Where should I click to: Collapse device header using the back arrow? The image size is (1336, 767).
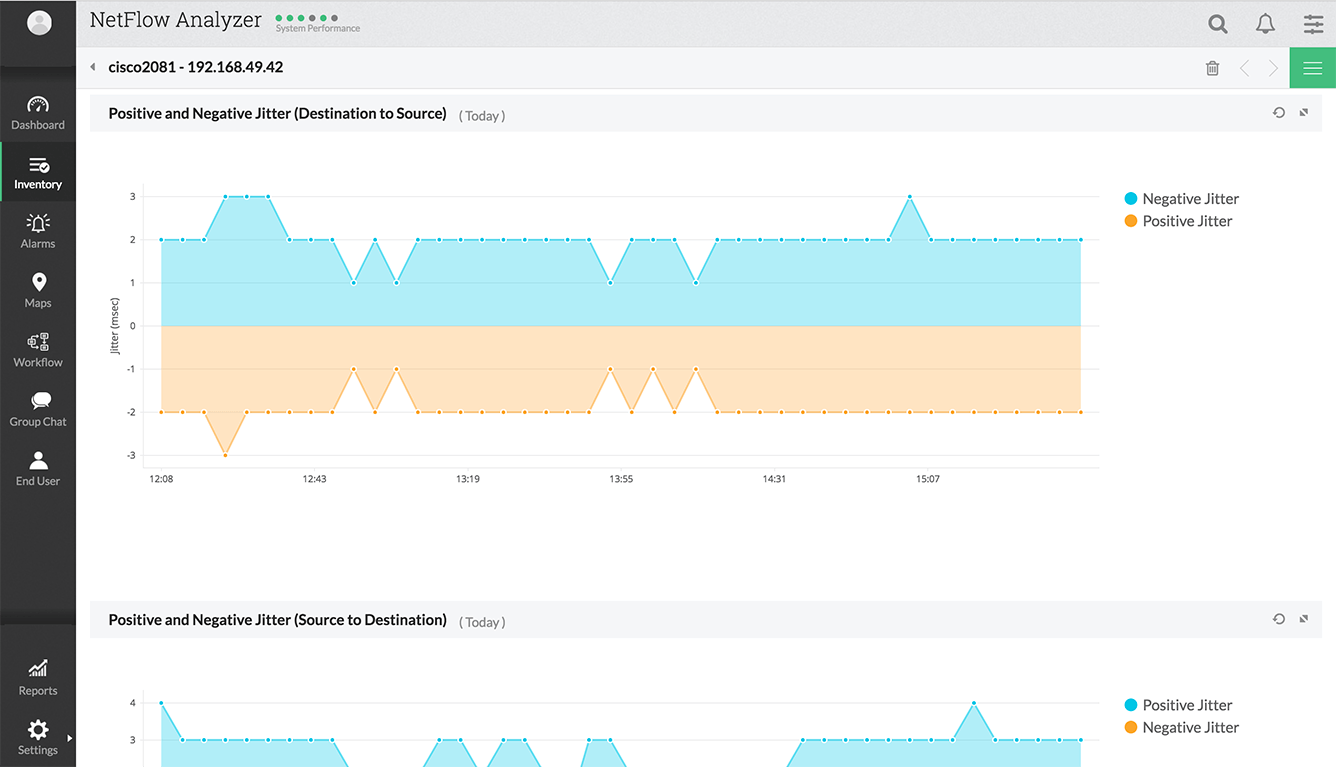point(93,68)
